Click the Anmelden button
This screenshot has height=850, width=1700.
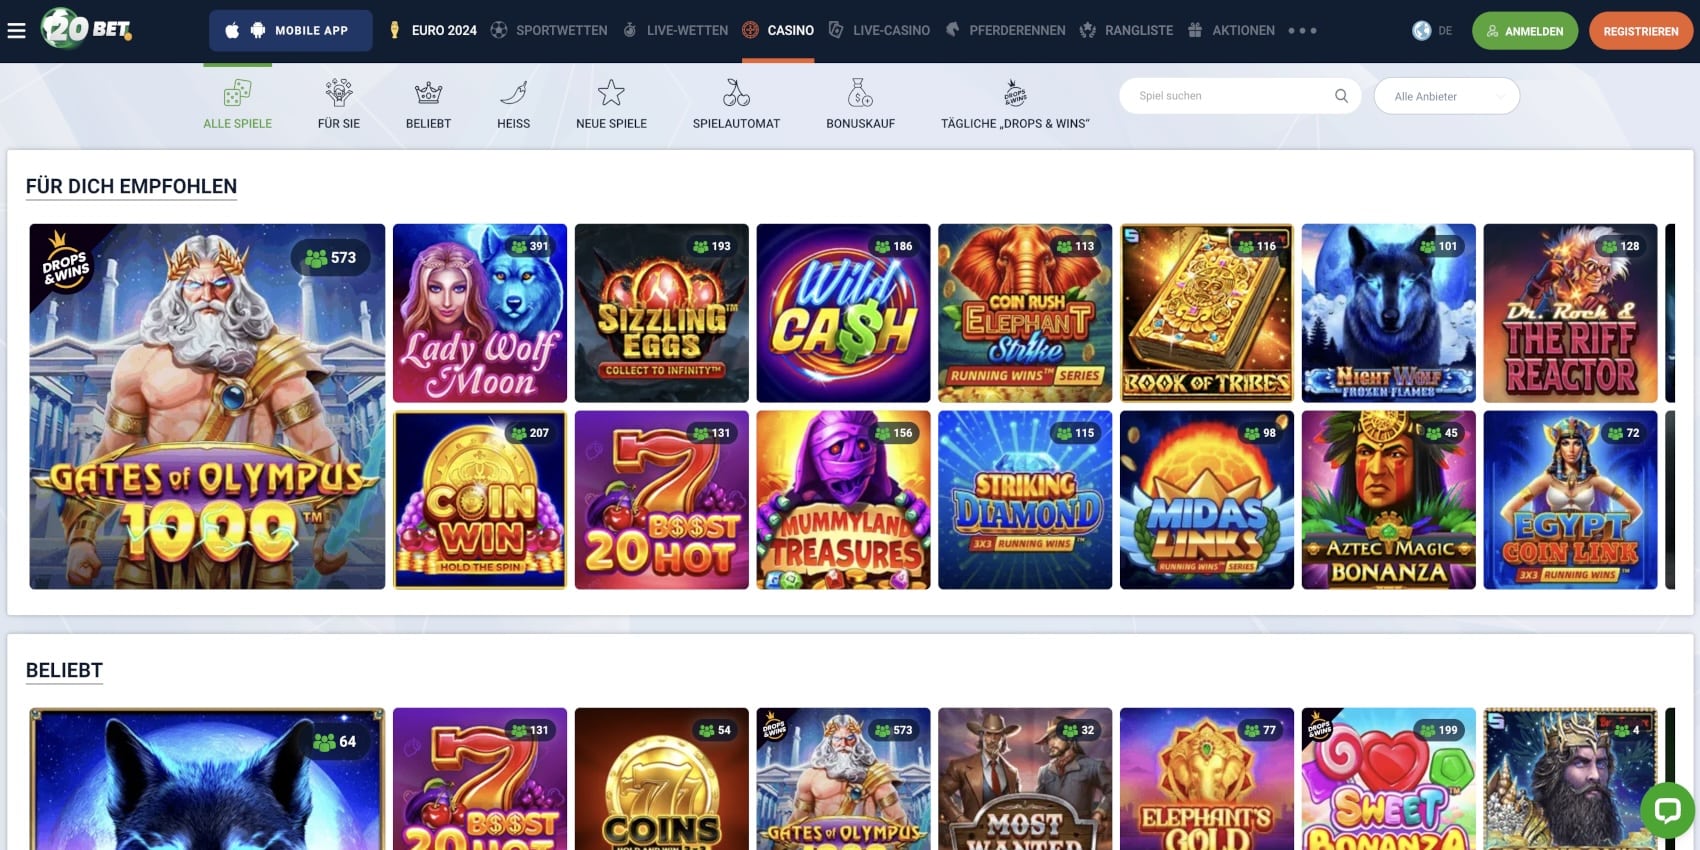tap(1525, 31)
